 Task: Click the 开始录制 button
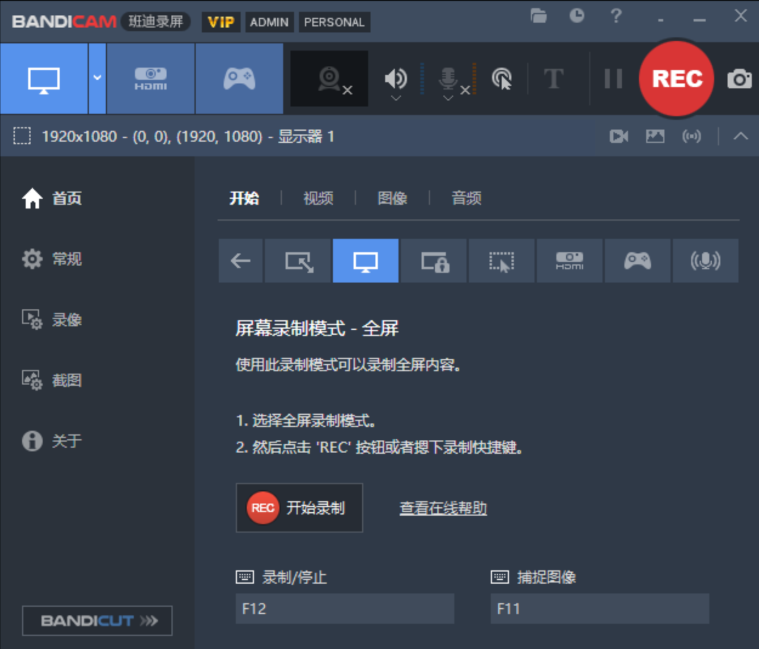click(x=299, y=508)
